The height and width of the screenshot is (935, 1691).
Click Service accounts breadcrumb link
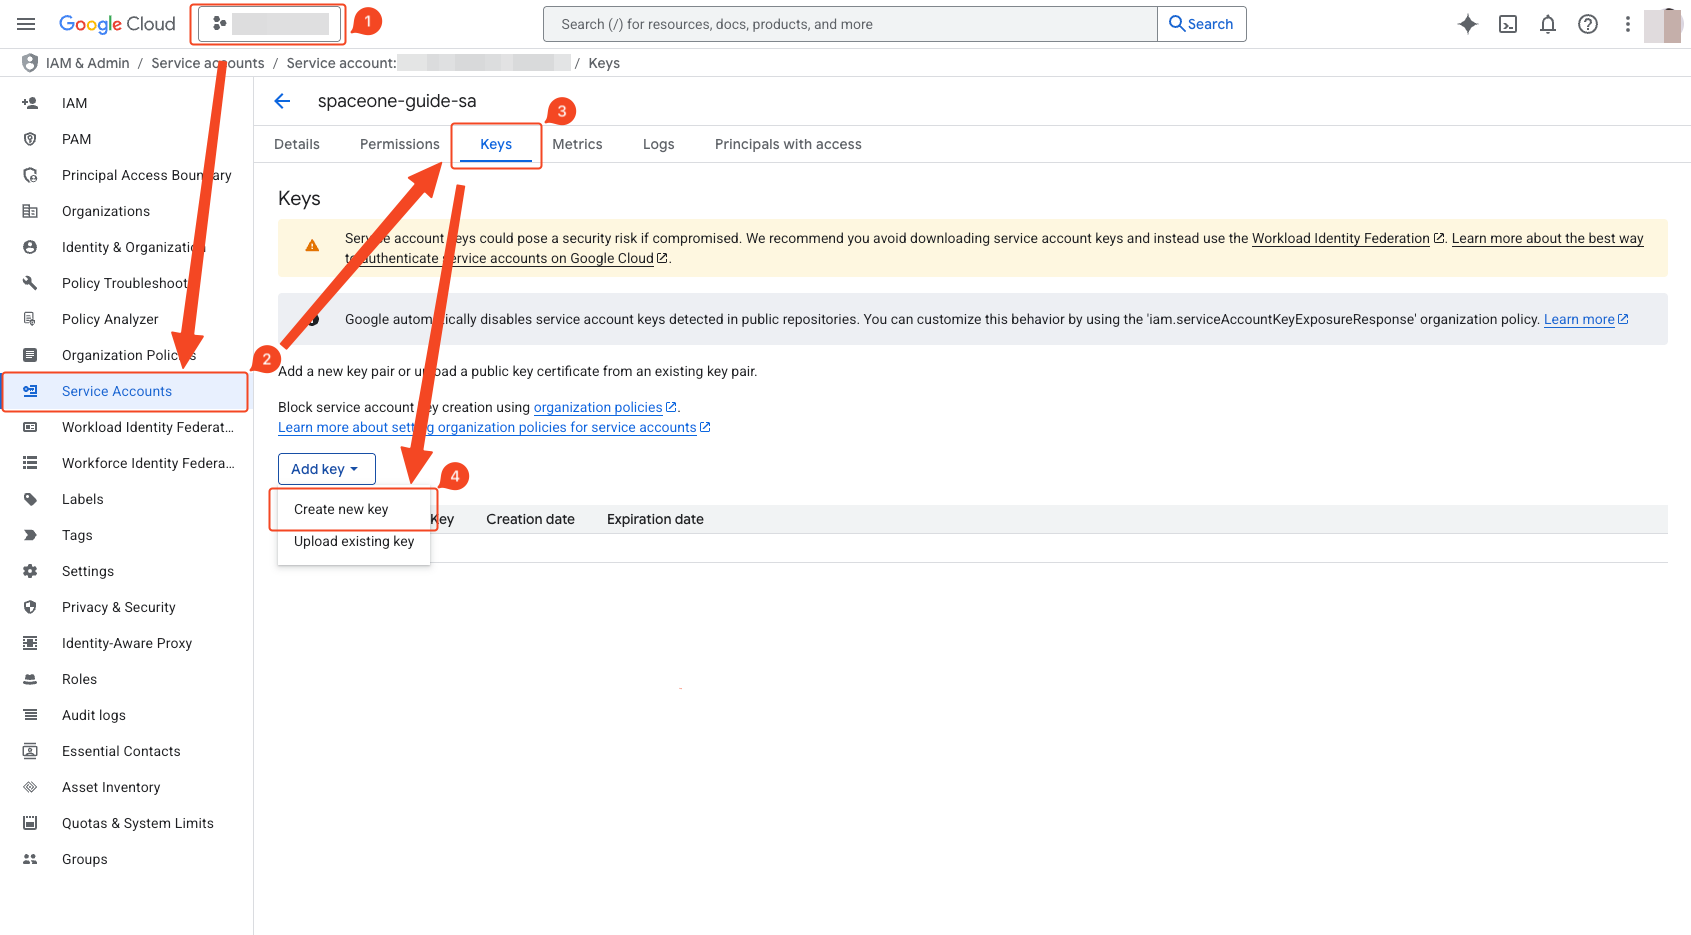click(208, 63)
